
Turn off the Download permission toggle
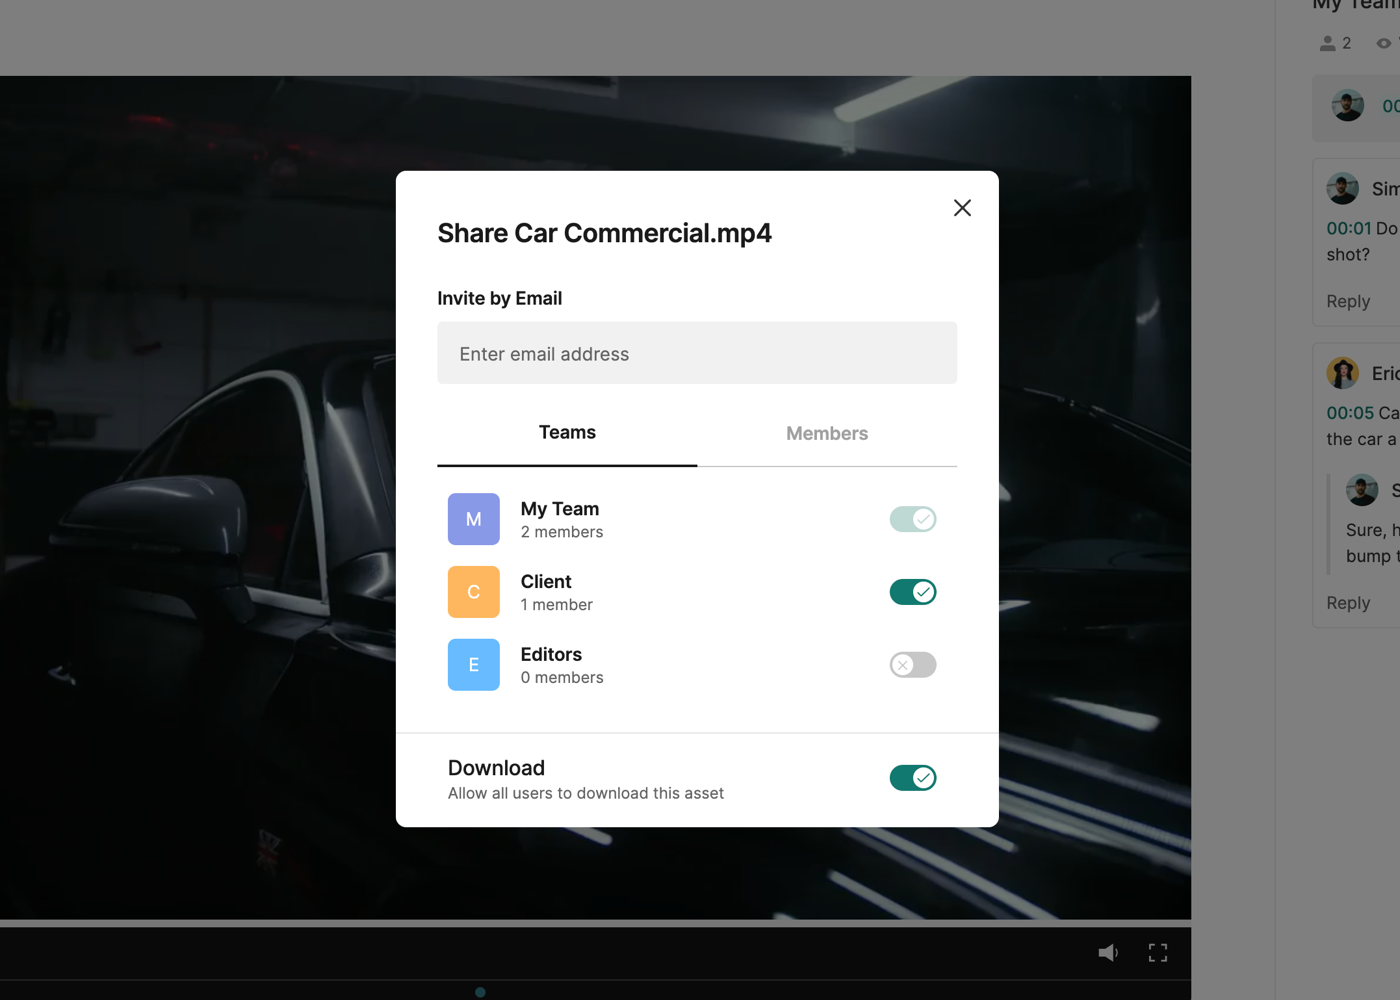pyautogui.click(x=912, y=778)
